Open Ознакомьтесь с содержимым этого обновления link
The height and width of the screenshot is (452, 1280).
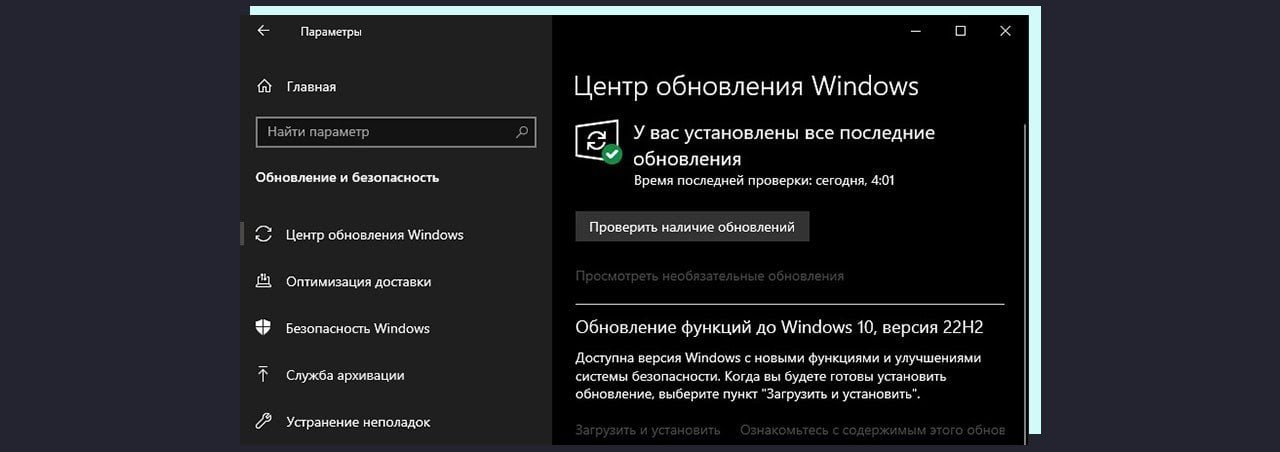(872, 430)
